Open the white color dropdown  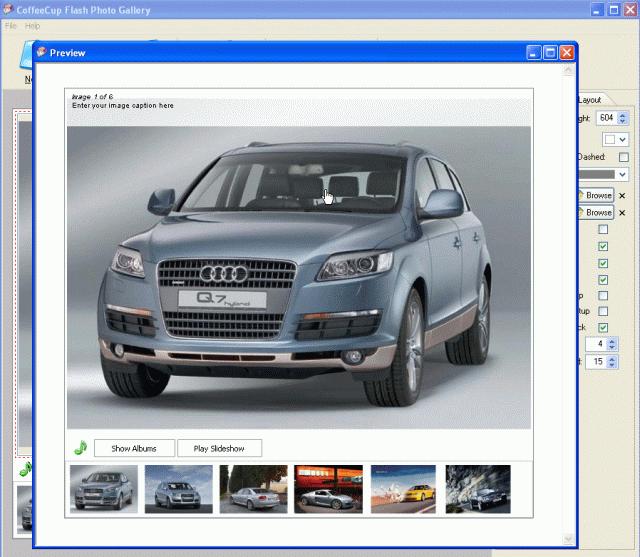pos(616,140)
